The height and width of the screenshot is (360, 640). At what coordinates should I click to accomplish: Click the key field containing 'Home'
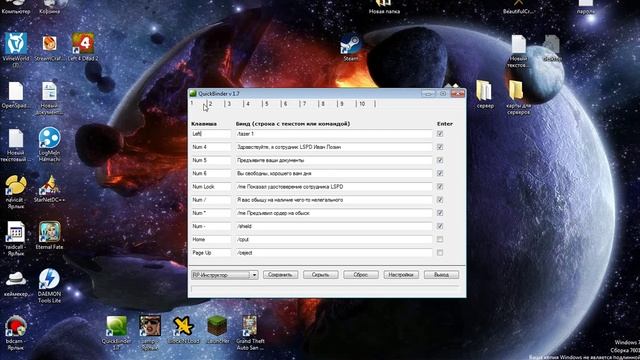pyautogui.click(x=211, y=240)
